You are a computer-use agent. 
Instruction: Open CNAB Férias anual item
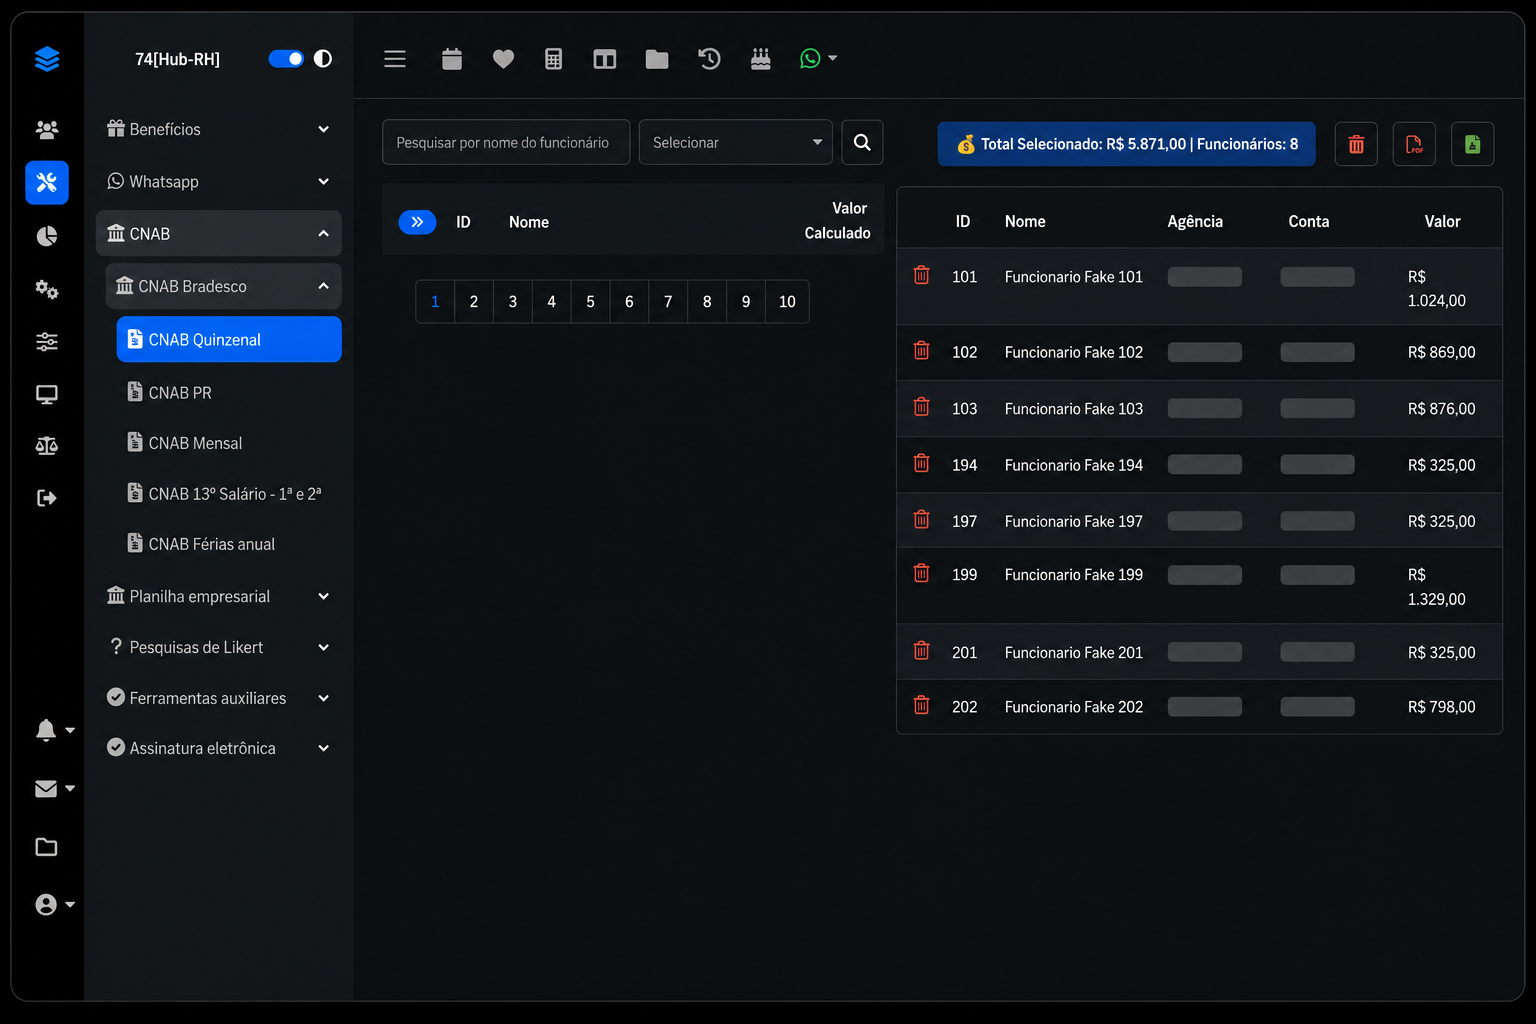click(229, 543)
